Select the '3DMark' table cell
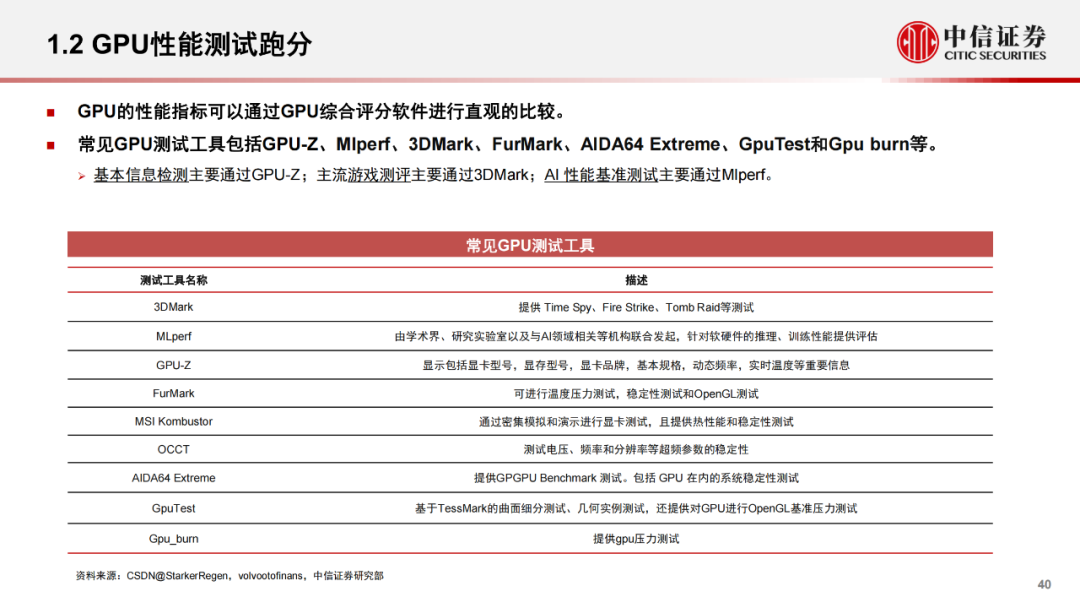This screenshot has height=608, width=1080. coord(174,307)
